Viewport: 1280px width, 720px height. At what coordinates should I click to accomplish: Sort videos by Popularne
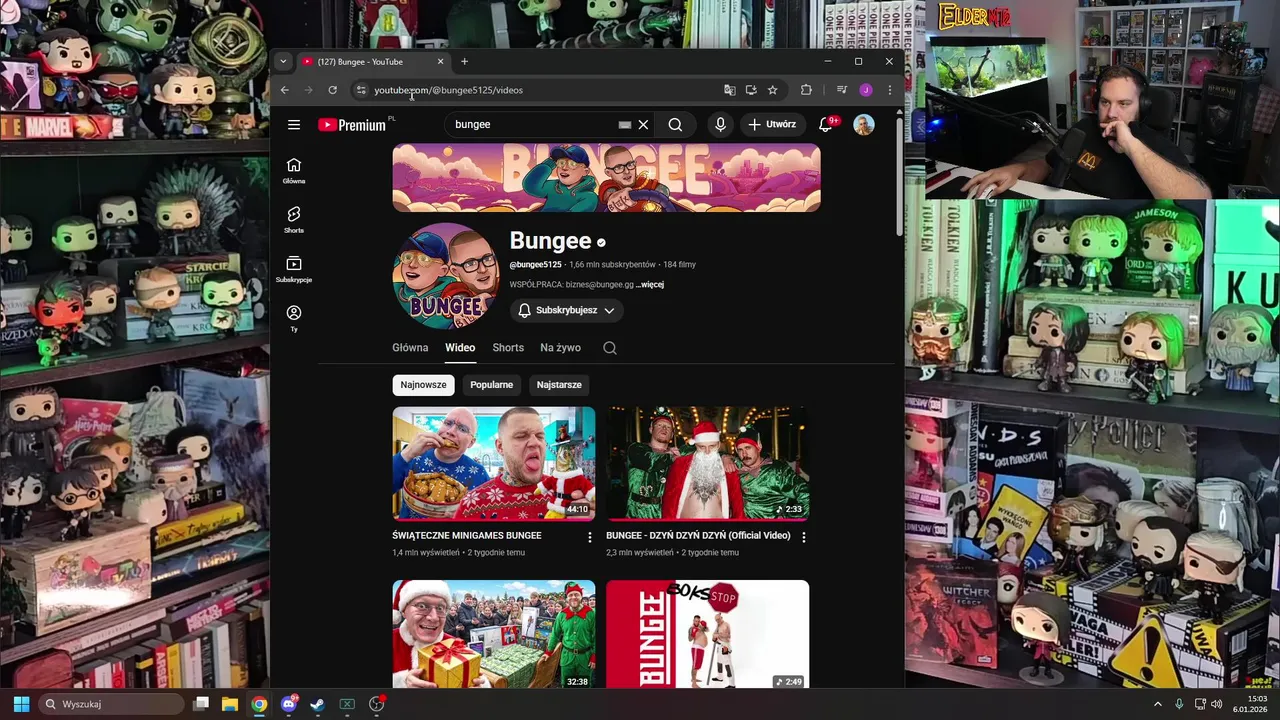[492, 385]
